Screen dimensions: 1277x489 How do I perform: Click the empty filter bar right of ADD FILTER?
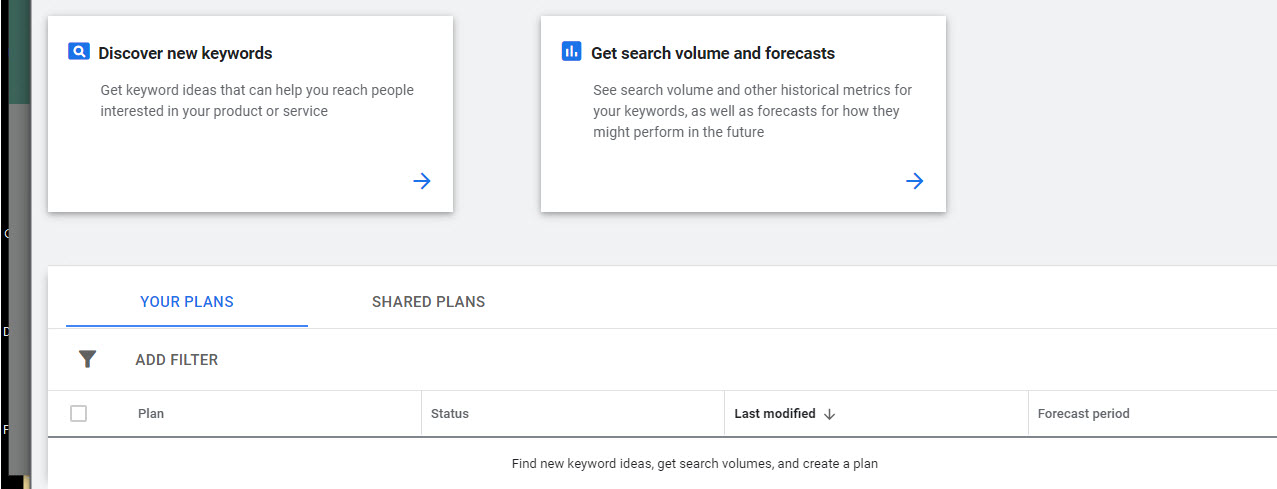700,359
